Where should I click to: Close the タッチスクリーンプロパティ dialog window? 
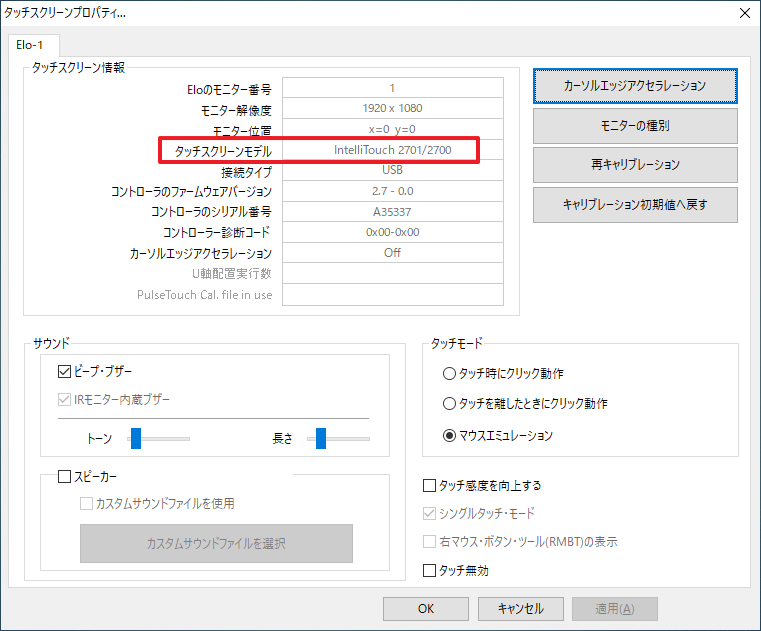pos(742,14)
